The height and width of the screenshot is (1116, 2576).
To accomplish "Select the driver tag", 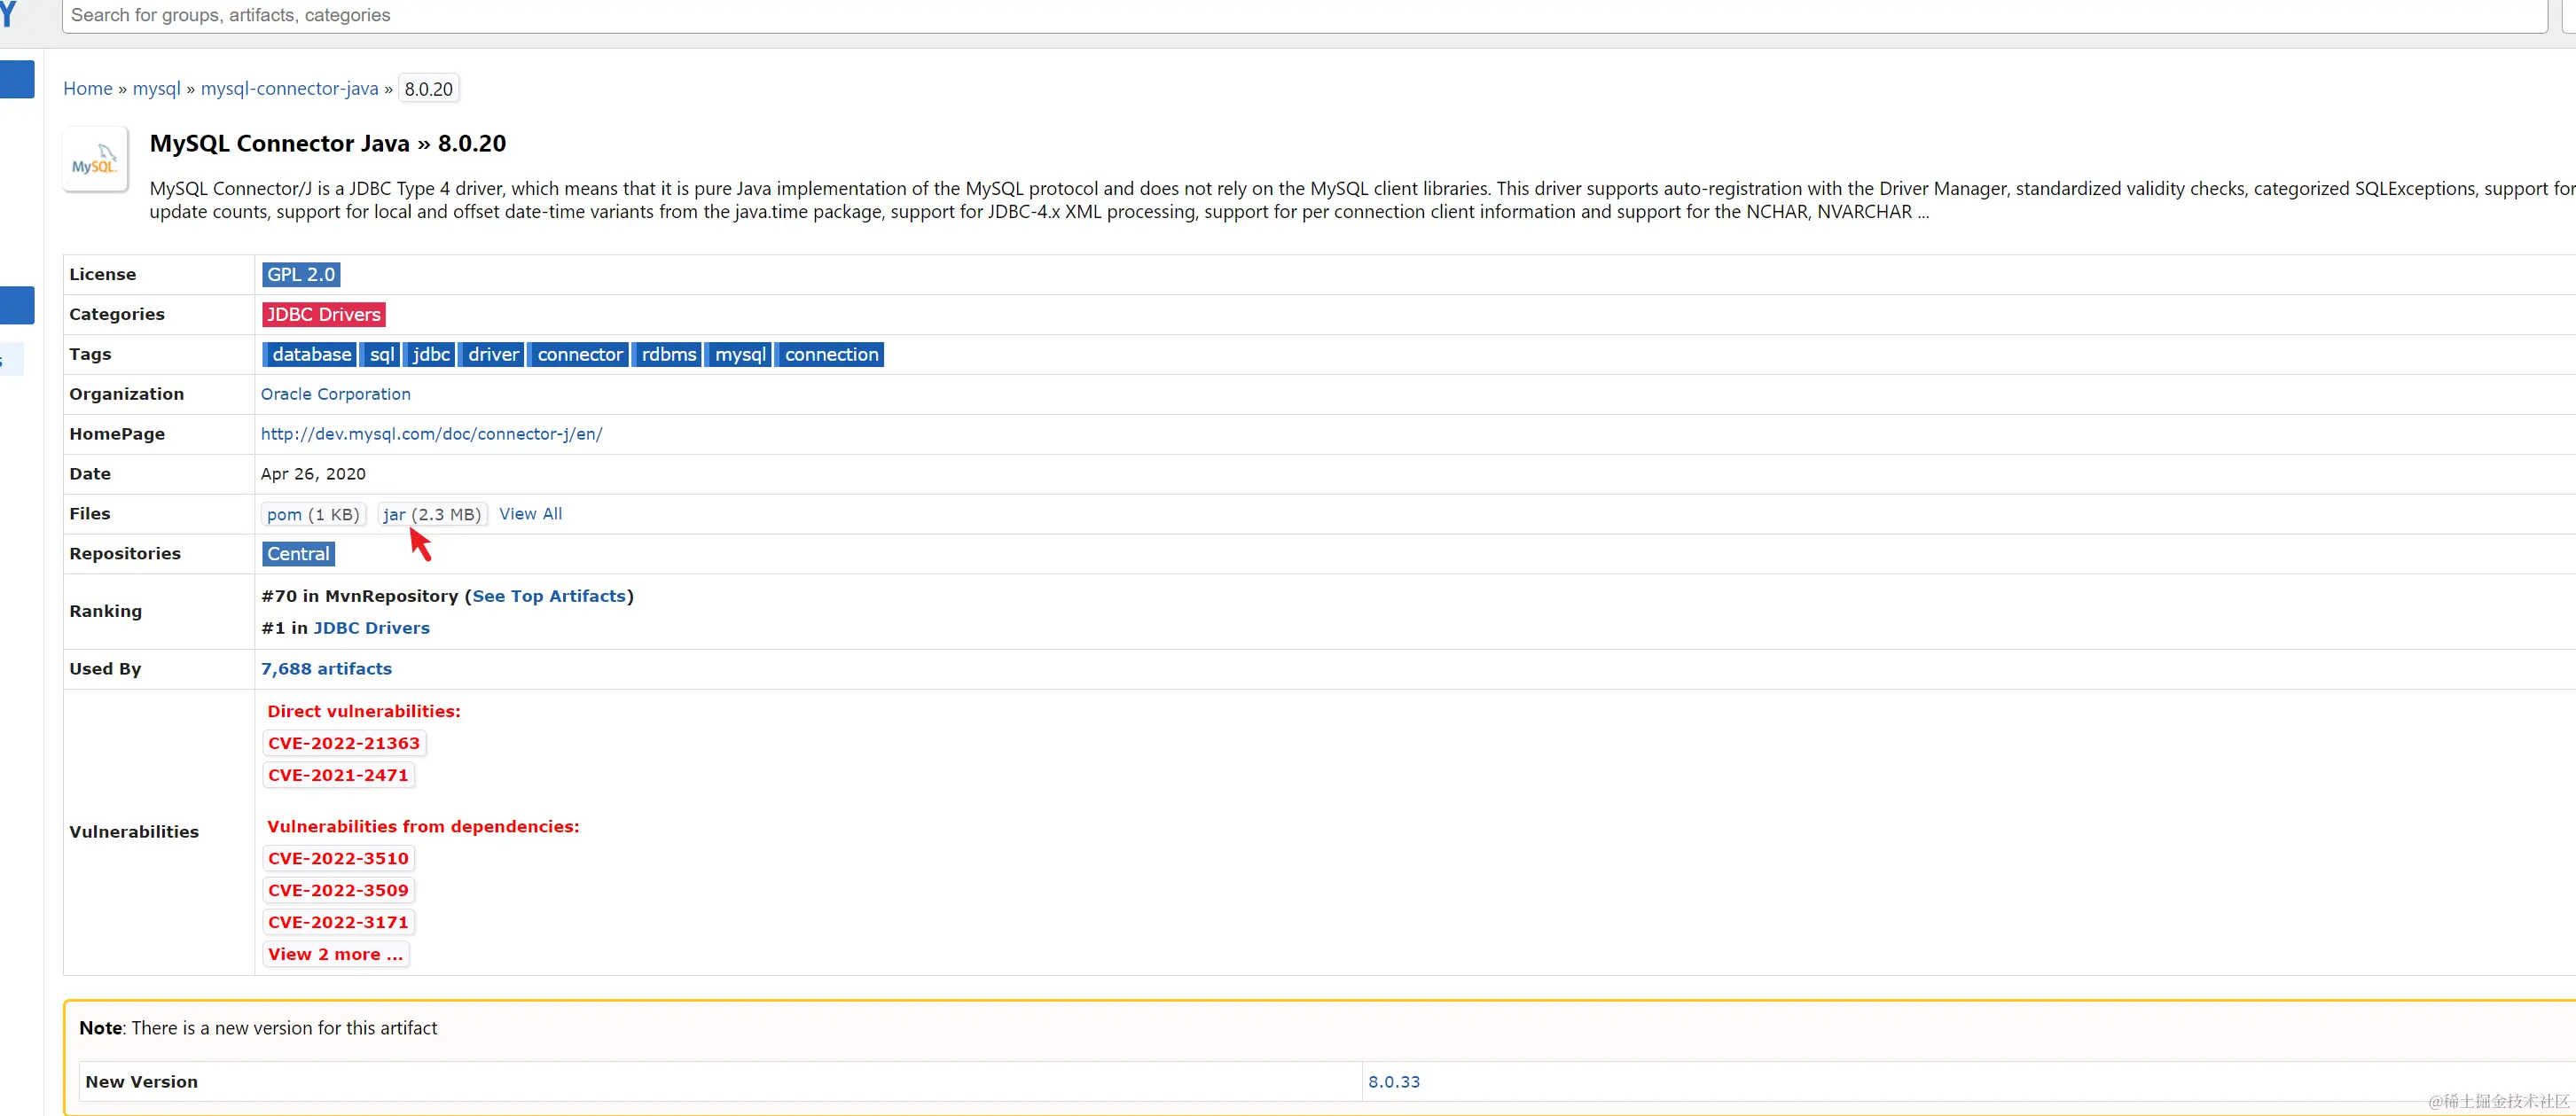I will tap(492, 355).
